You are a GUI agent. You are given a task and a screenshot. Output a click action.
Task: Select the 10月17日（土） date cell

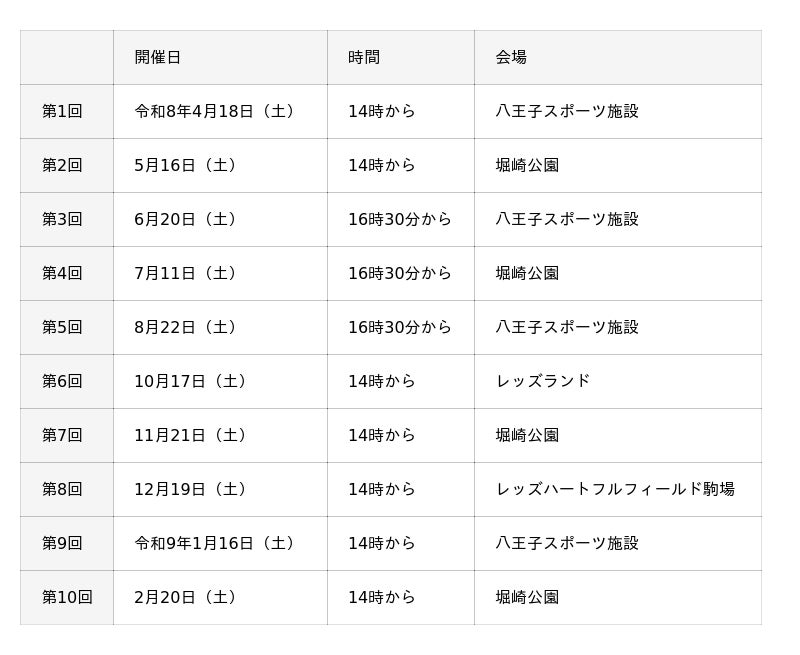click(x=193, y=381)
